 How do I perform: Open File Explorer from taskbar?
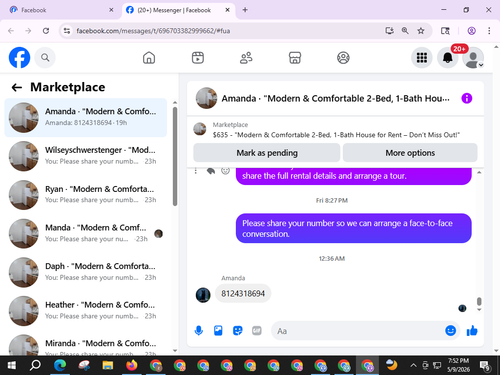point(108,366)
